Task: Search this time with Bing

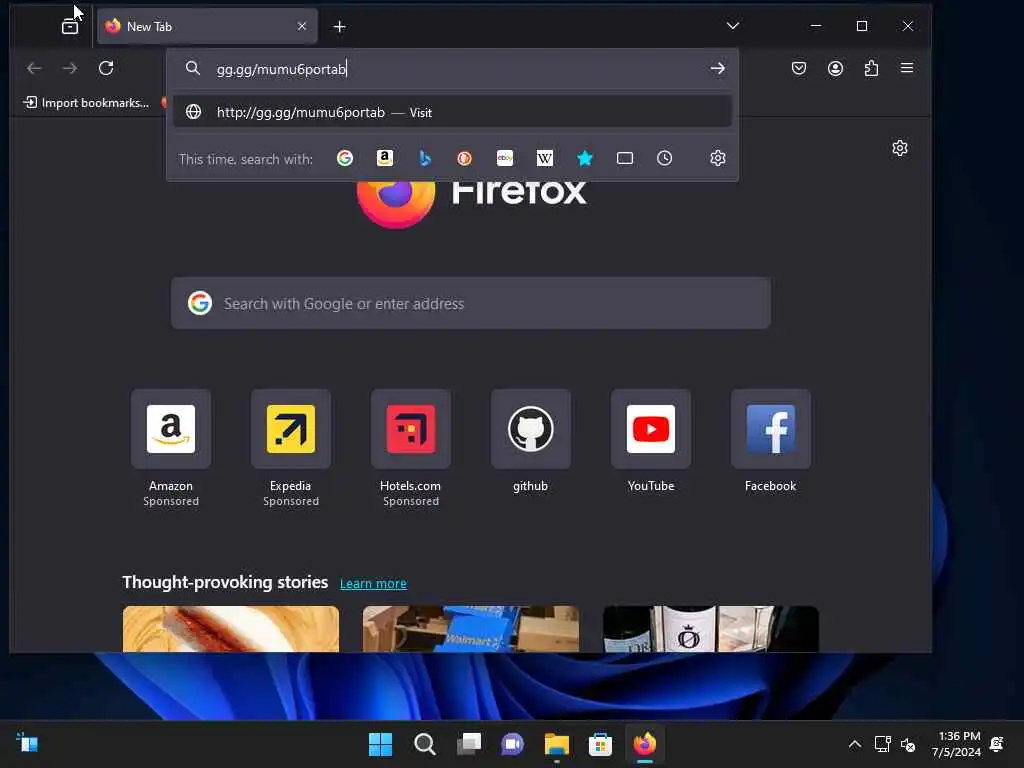Action: pos(424,158)
